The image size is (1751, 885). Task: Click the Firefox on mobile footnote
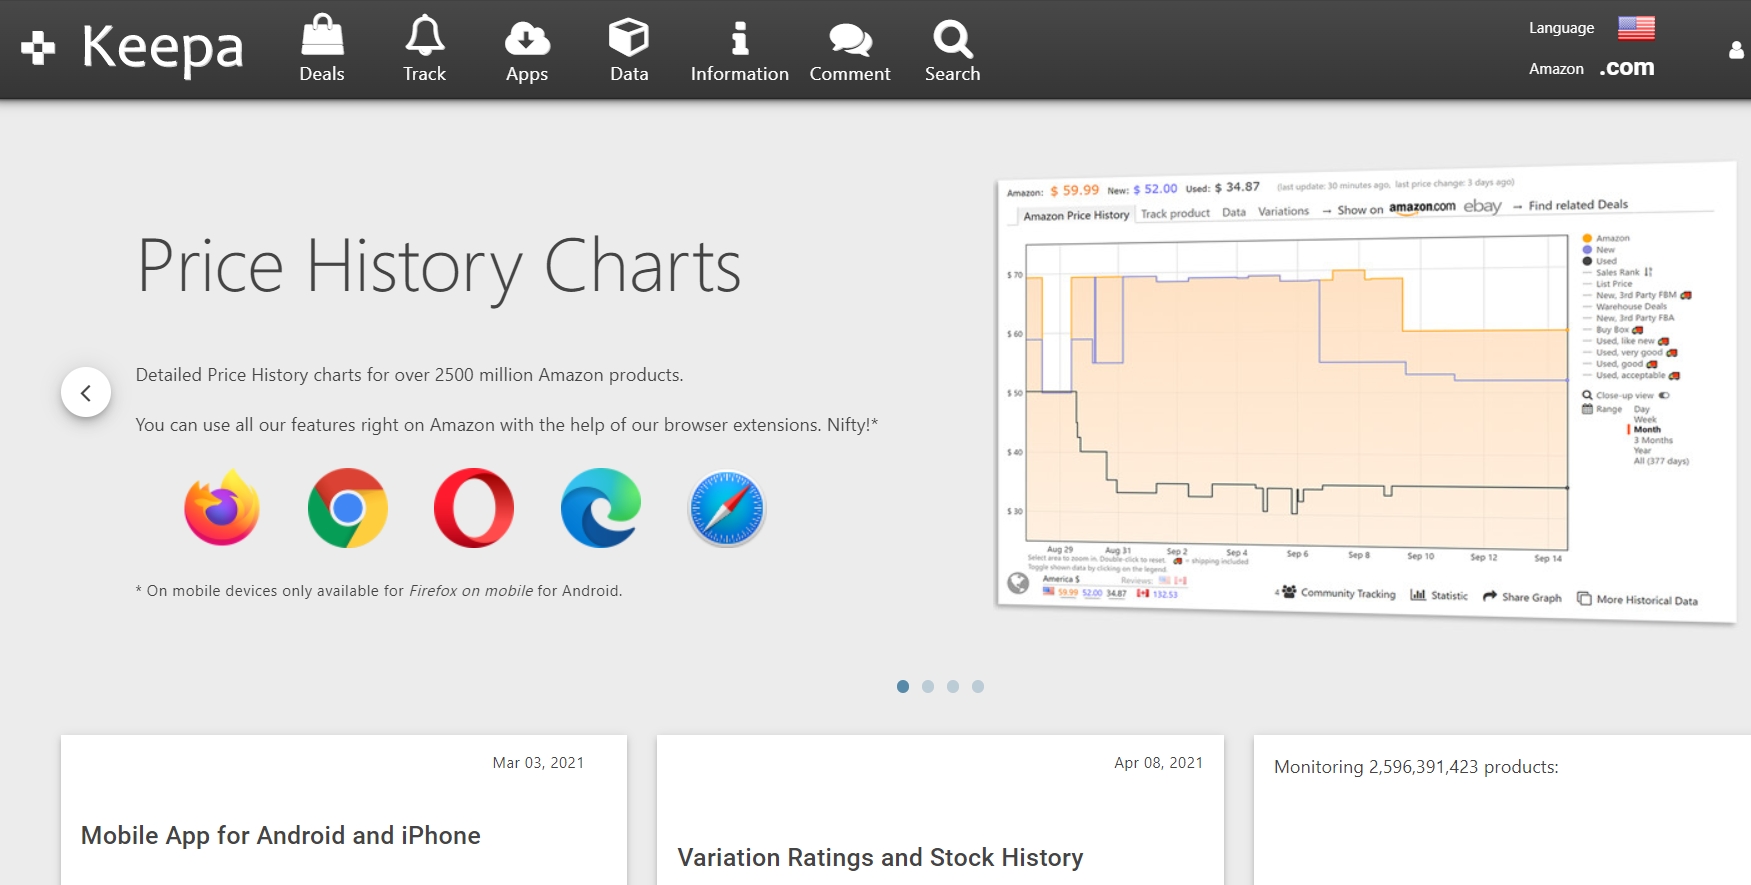[x=471, y=591]
